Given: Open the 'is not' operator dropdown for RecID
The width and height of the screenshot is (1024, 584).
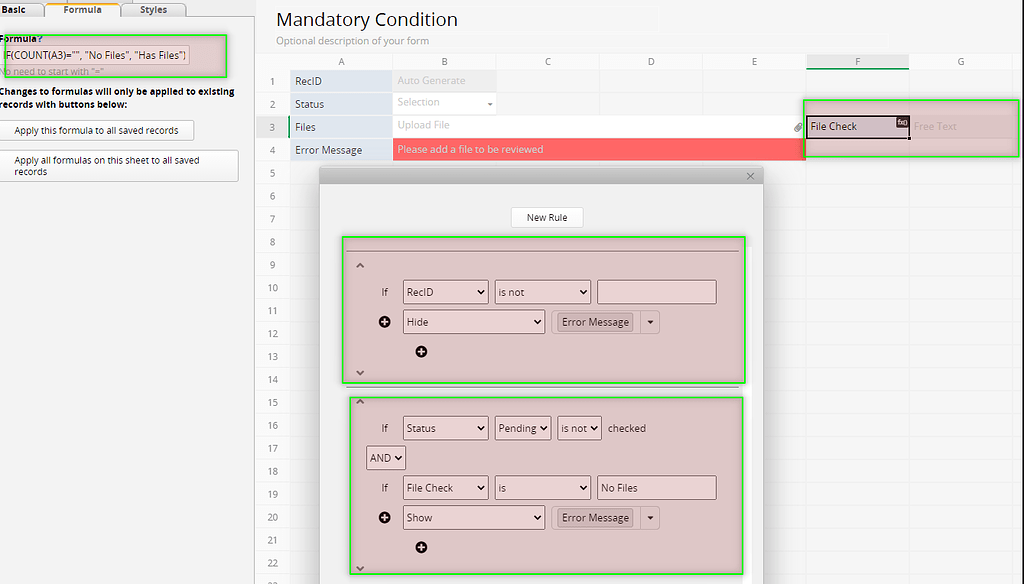Looking at the screenshot, I should (x=542, y=291).
